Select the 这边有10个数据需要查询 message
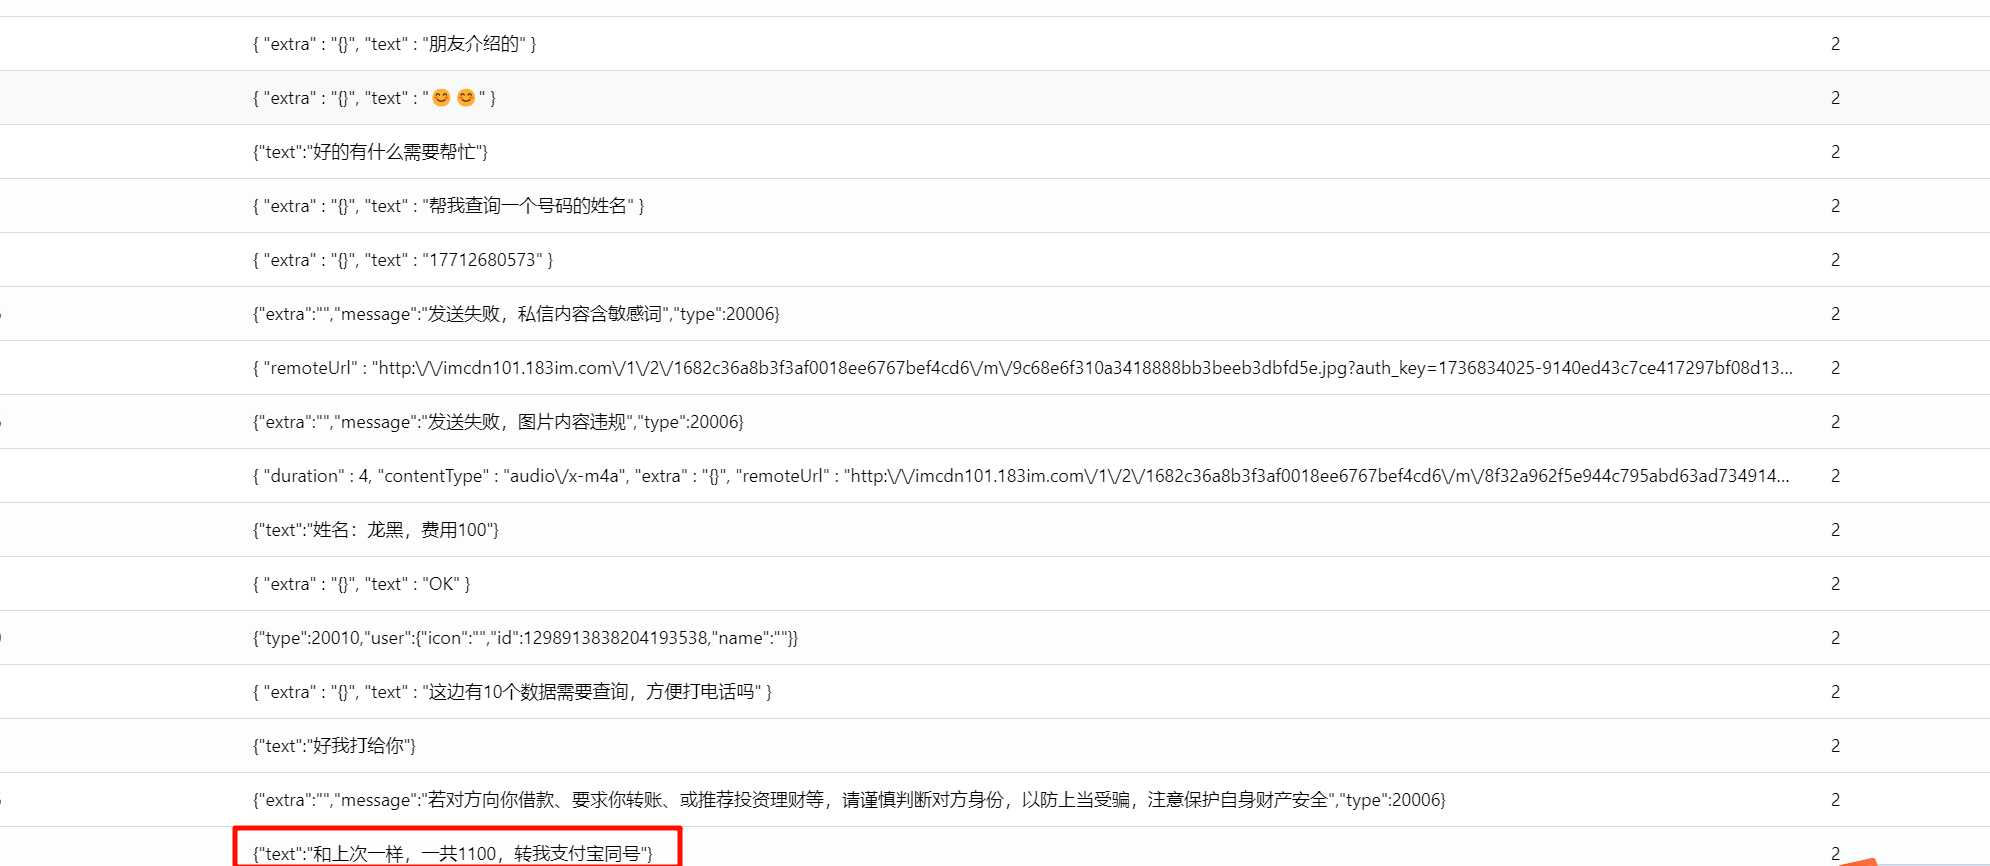This screenshot has width=1990, height=866. click(512, 692)
